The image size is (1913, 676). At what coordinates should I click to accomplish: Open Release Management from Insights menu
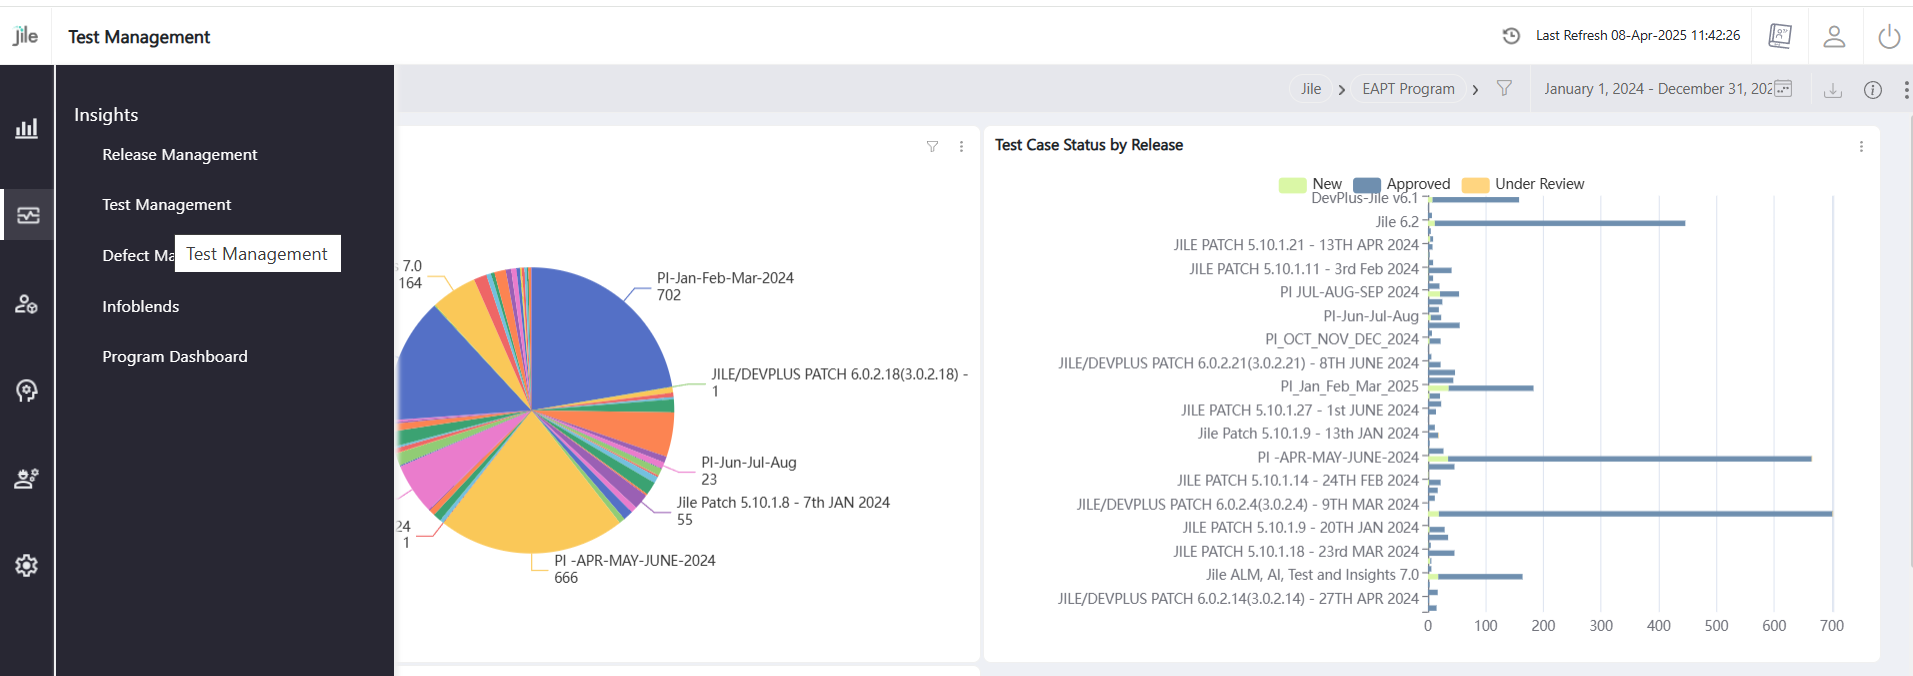point(179,155)
